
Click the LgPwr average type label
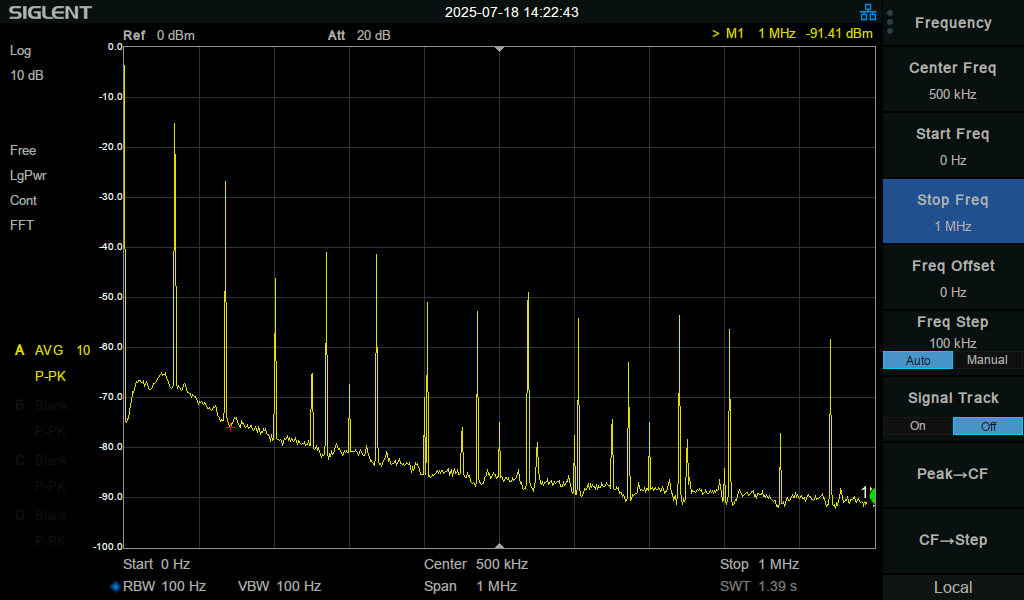coord(28,176)
